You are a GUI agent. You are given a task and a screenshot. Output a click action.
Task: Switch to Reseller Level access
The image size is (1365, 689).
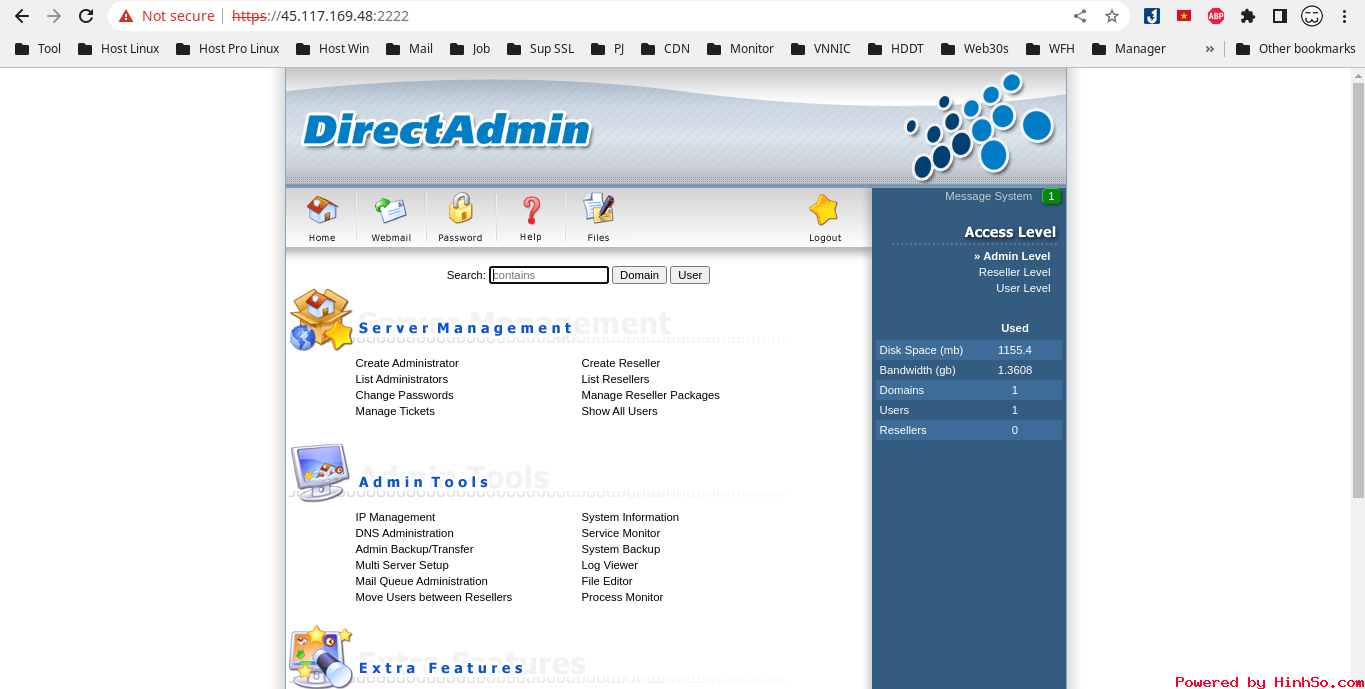point(1014,272)
